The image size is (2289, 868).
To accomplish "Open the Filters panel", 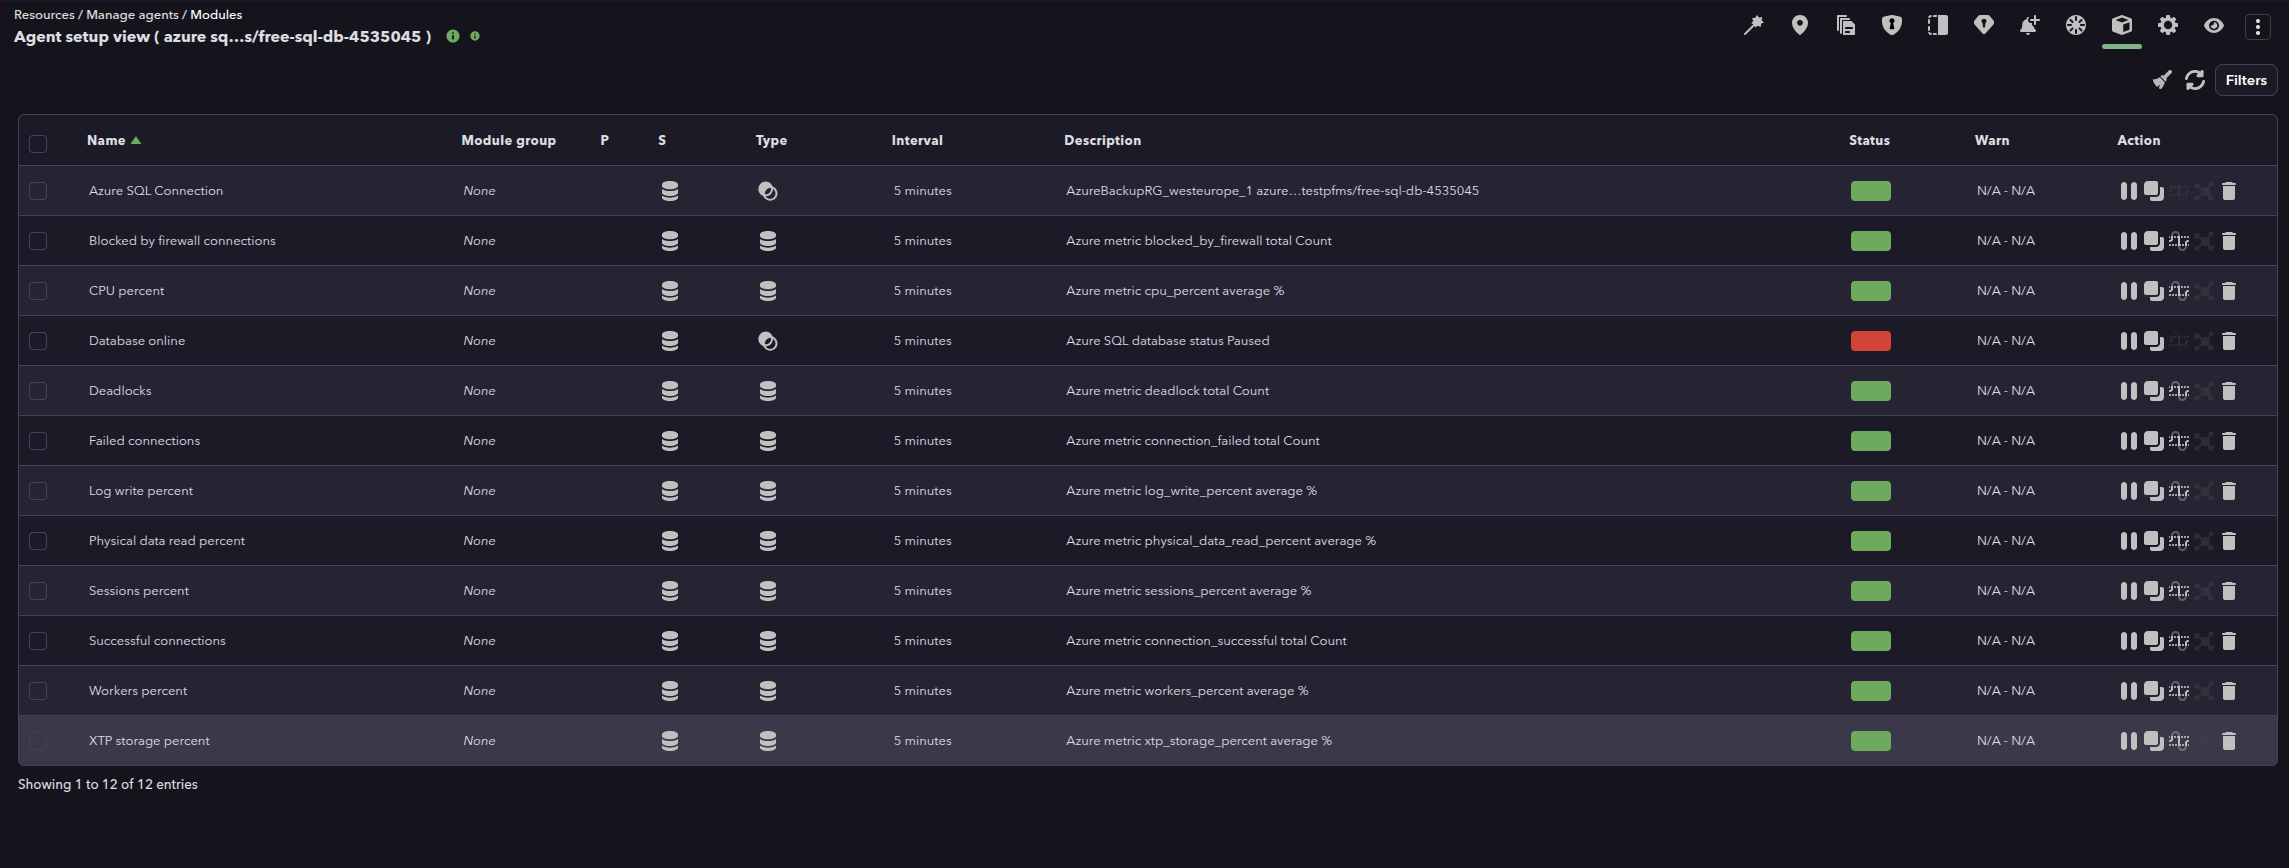I will [2246, 80].
